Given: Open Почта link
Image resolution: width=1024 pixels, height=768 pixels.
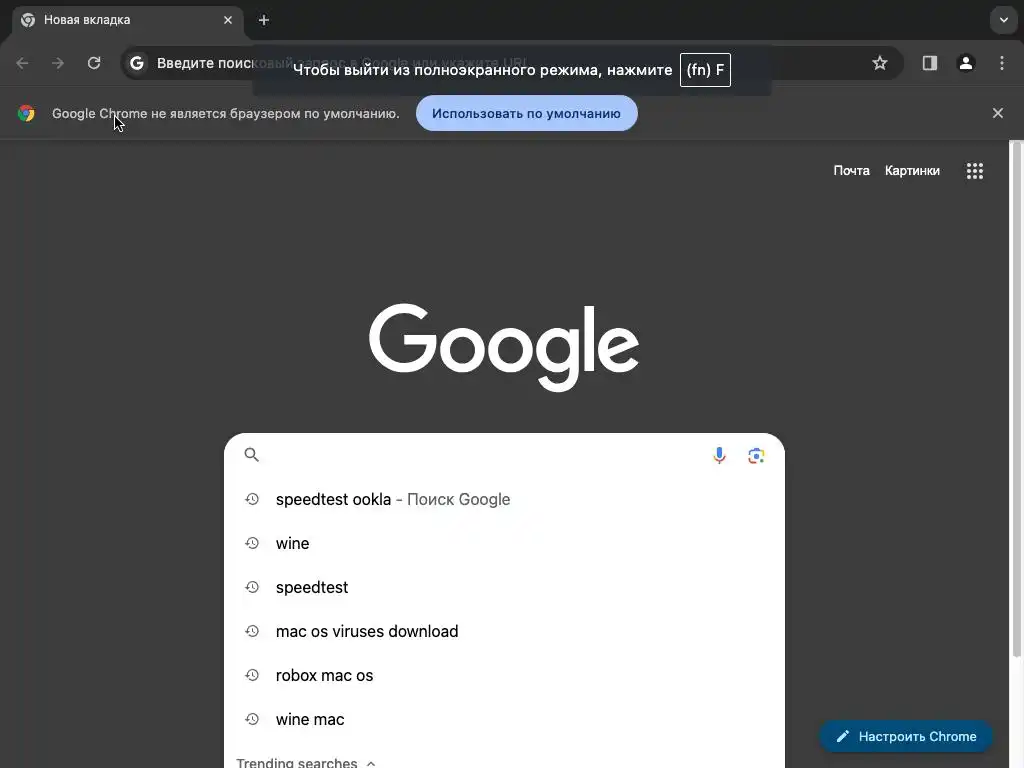Looking at the screenshot, I should [x=852, y=170].
